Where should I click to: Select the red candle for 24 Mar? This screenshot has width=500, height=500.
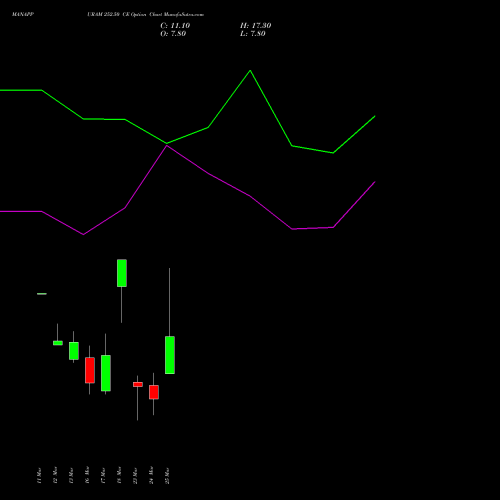[x=154, y=392]
